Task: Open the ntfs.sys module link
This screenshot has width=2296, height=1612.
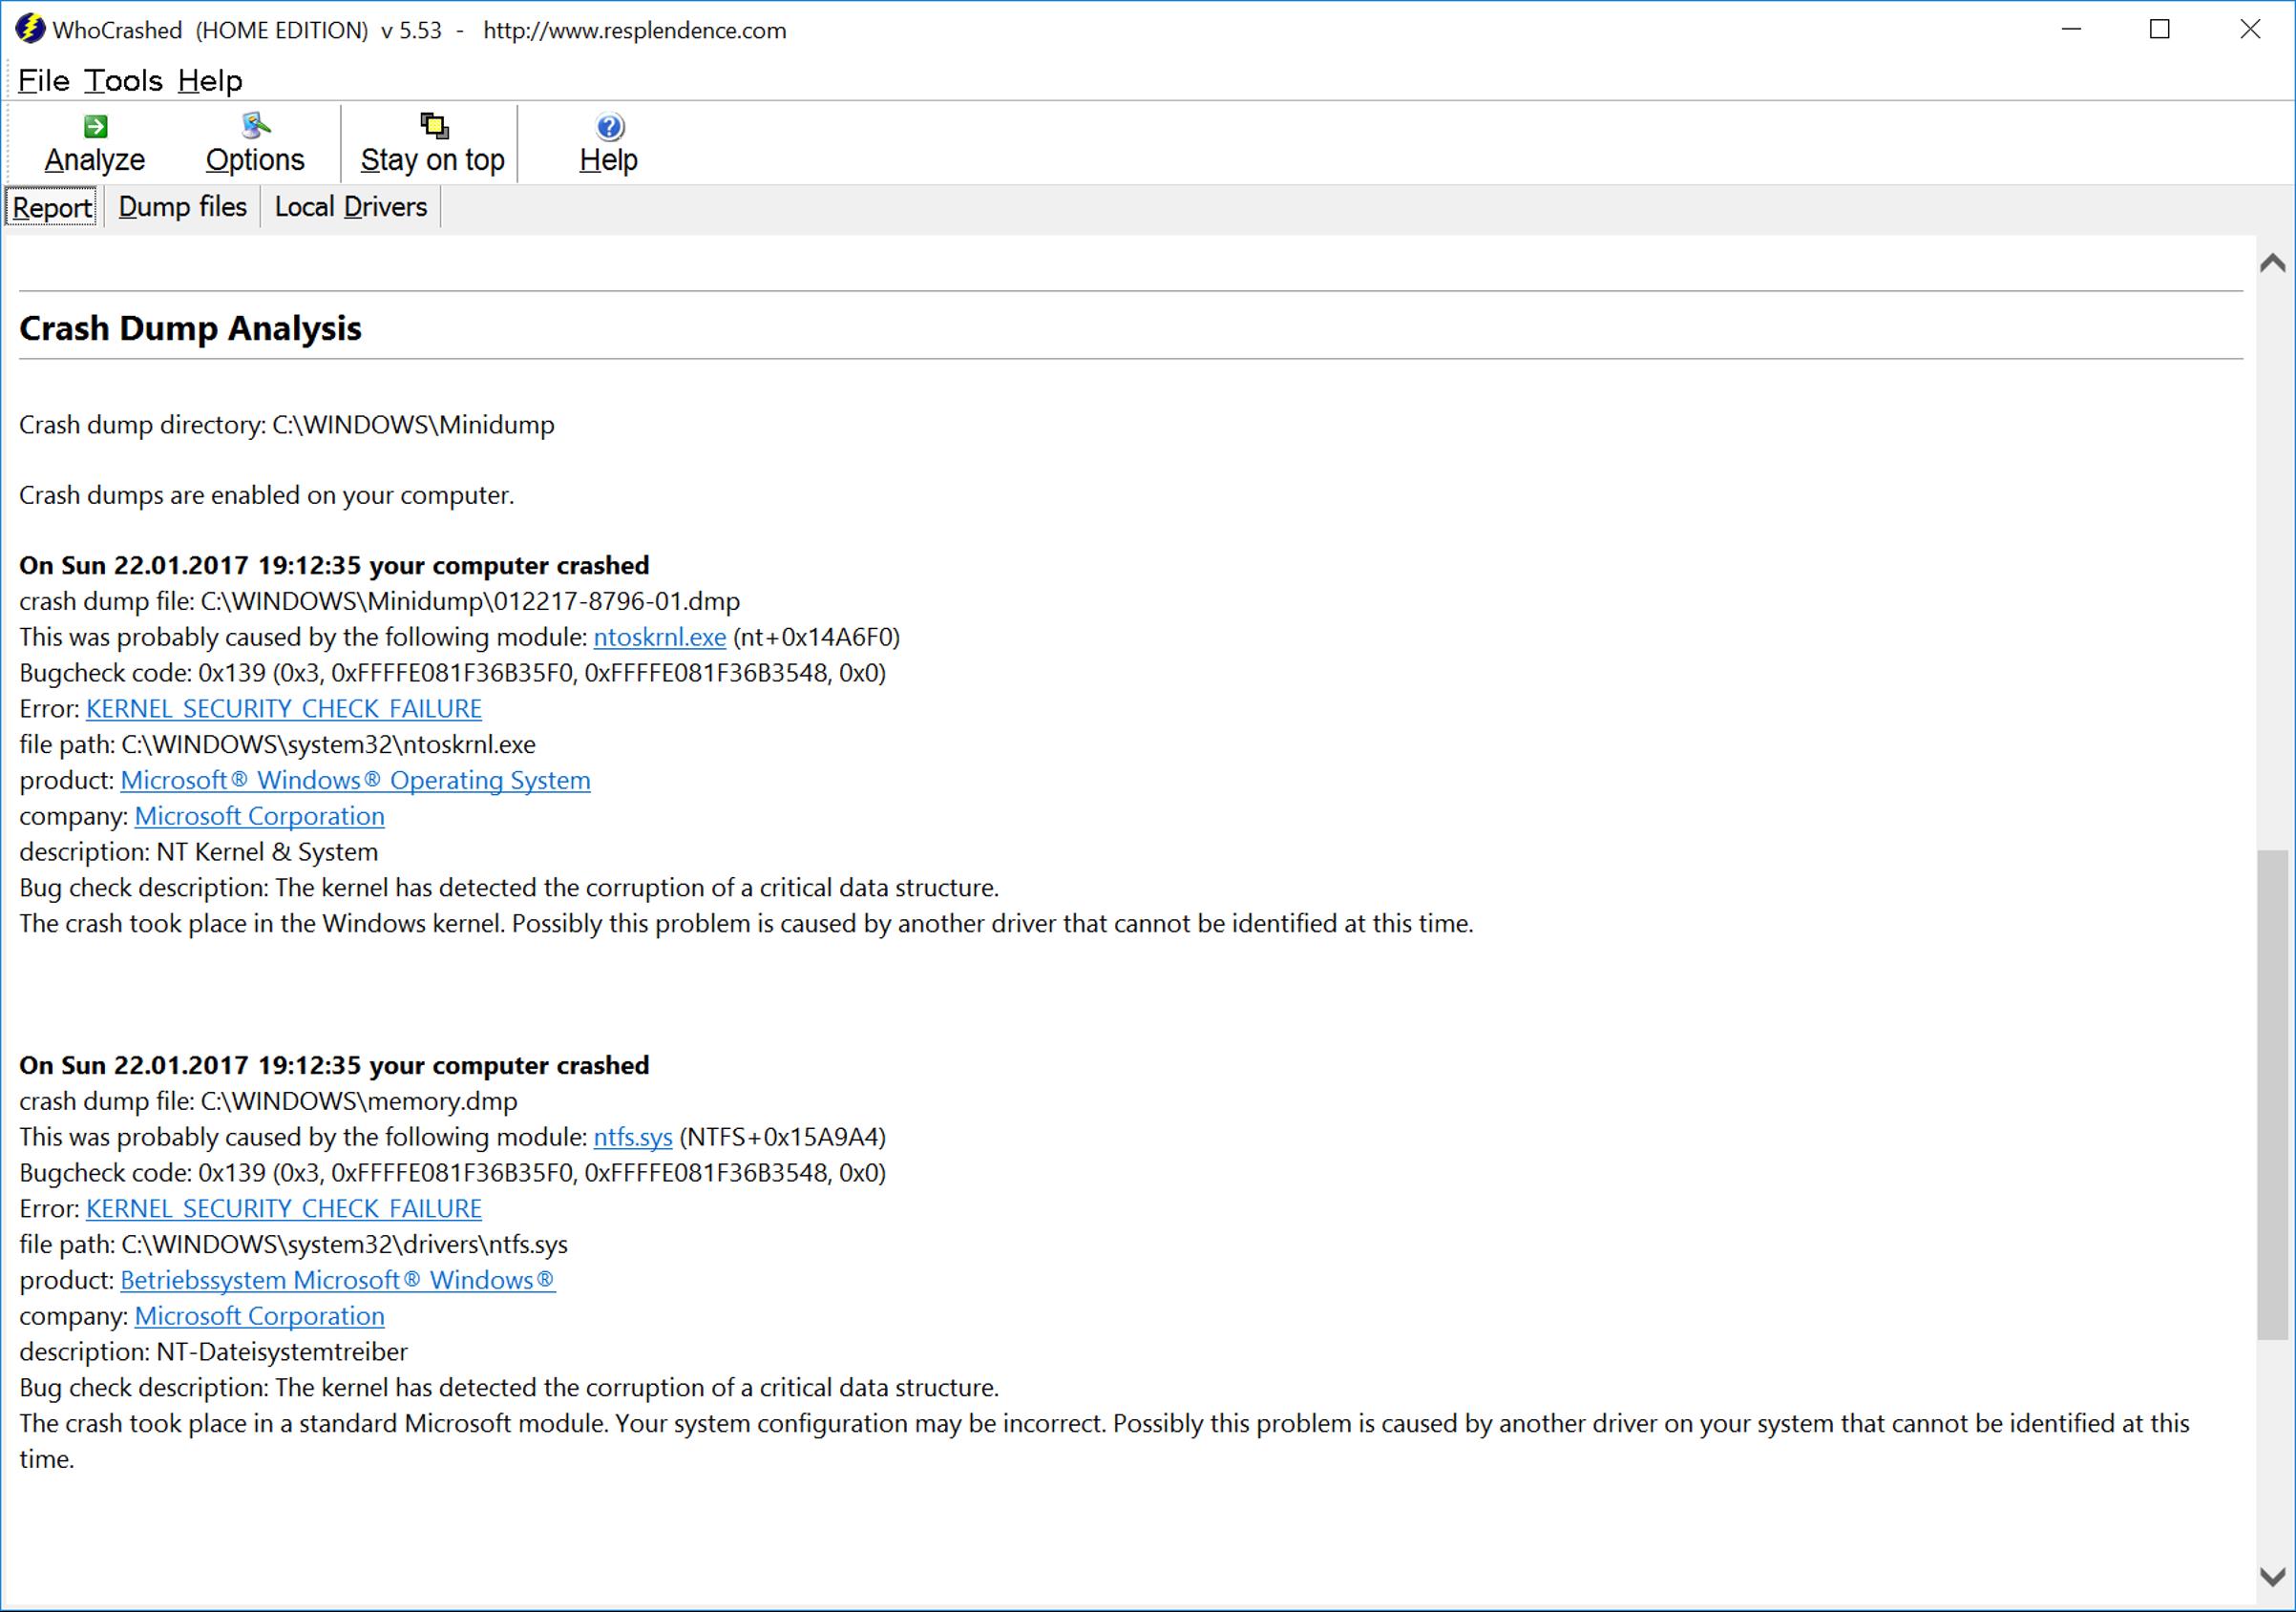Action: pyautogui.click(x=632, y=1137)
